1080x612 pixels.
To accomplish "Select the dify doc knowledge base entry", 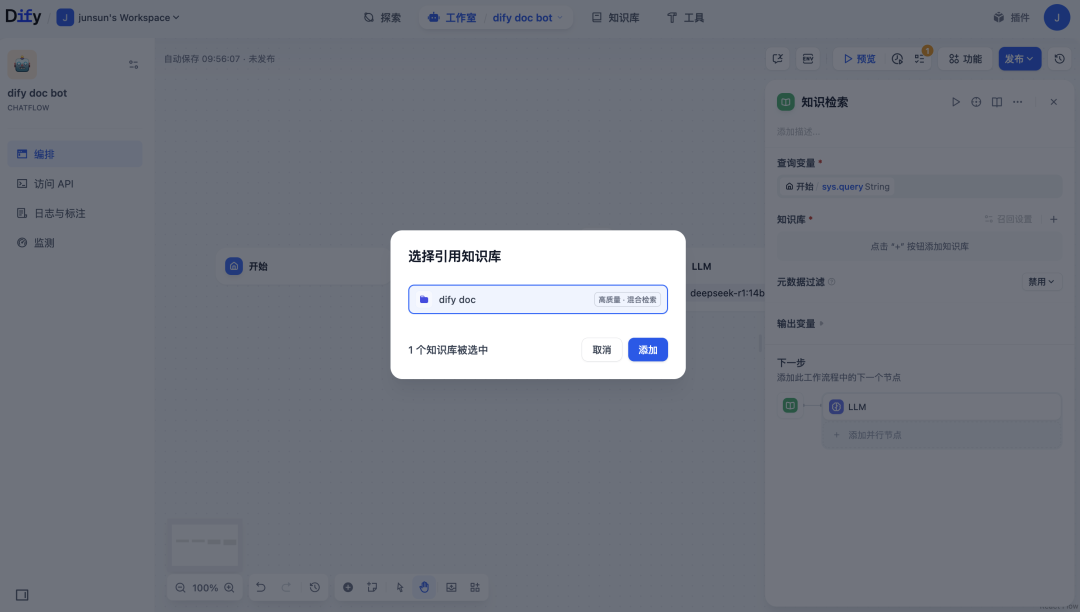I will point(537,299).
